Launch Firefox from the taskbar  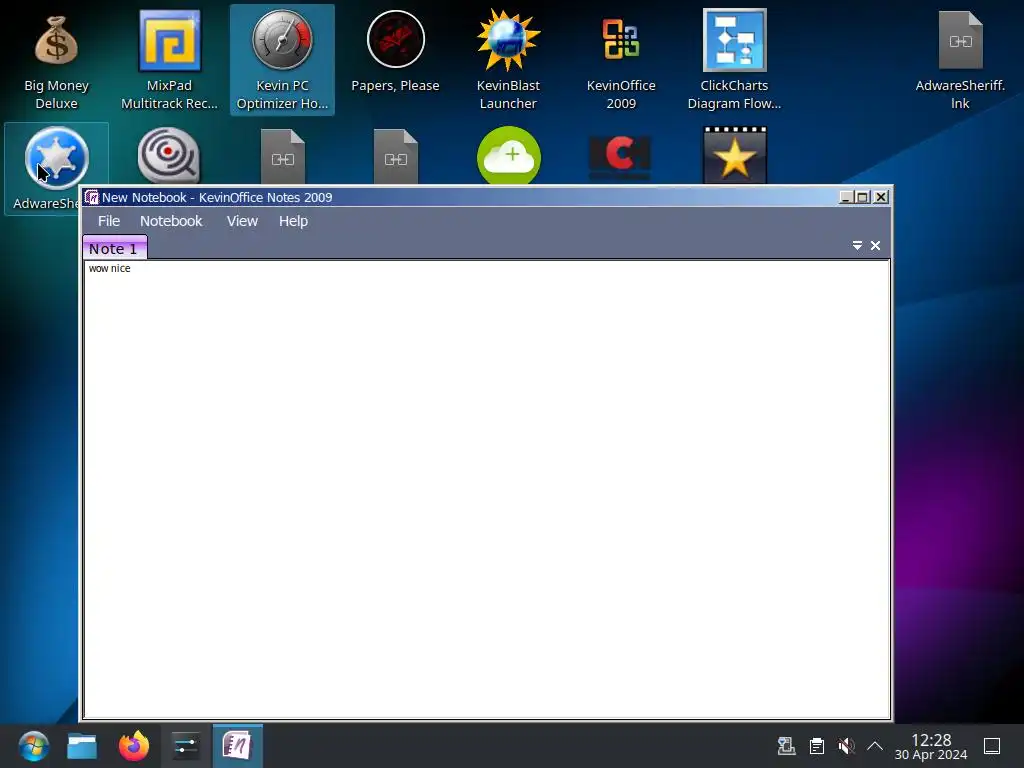tap(134, 746)
